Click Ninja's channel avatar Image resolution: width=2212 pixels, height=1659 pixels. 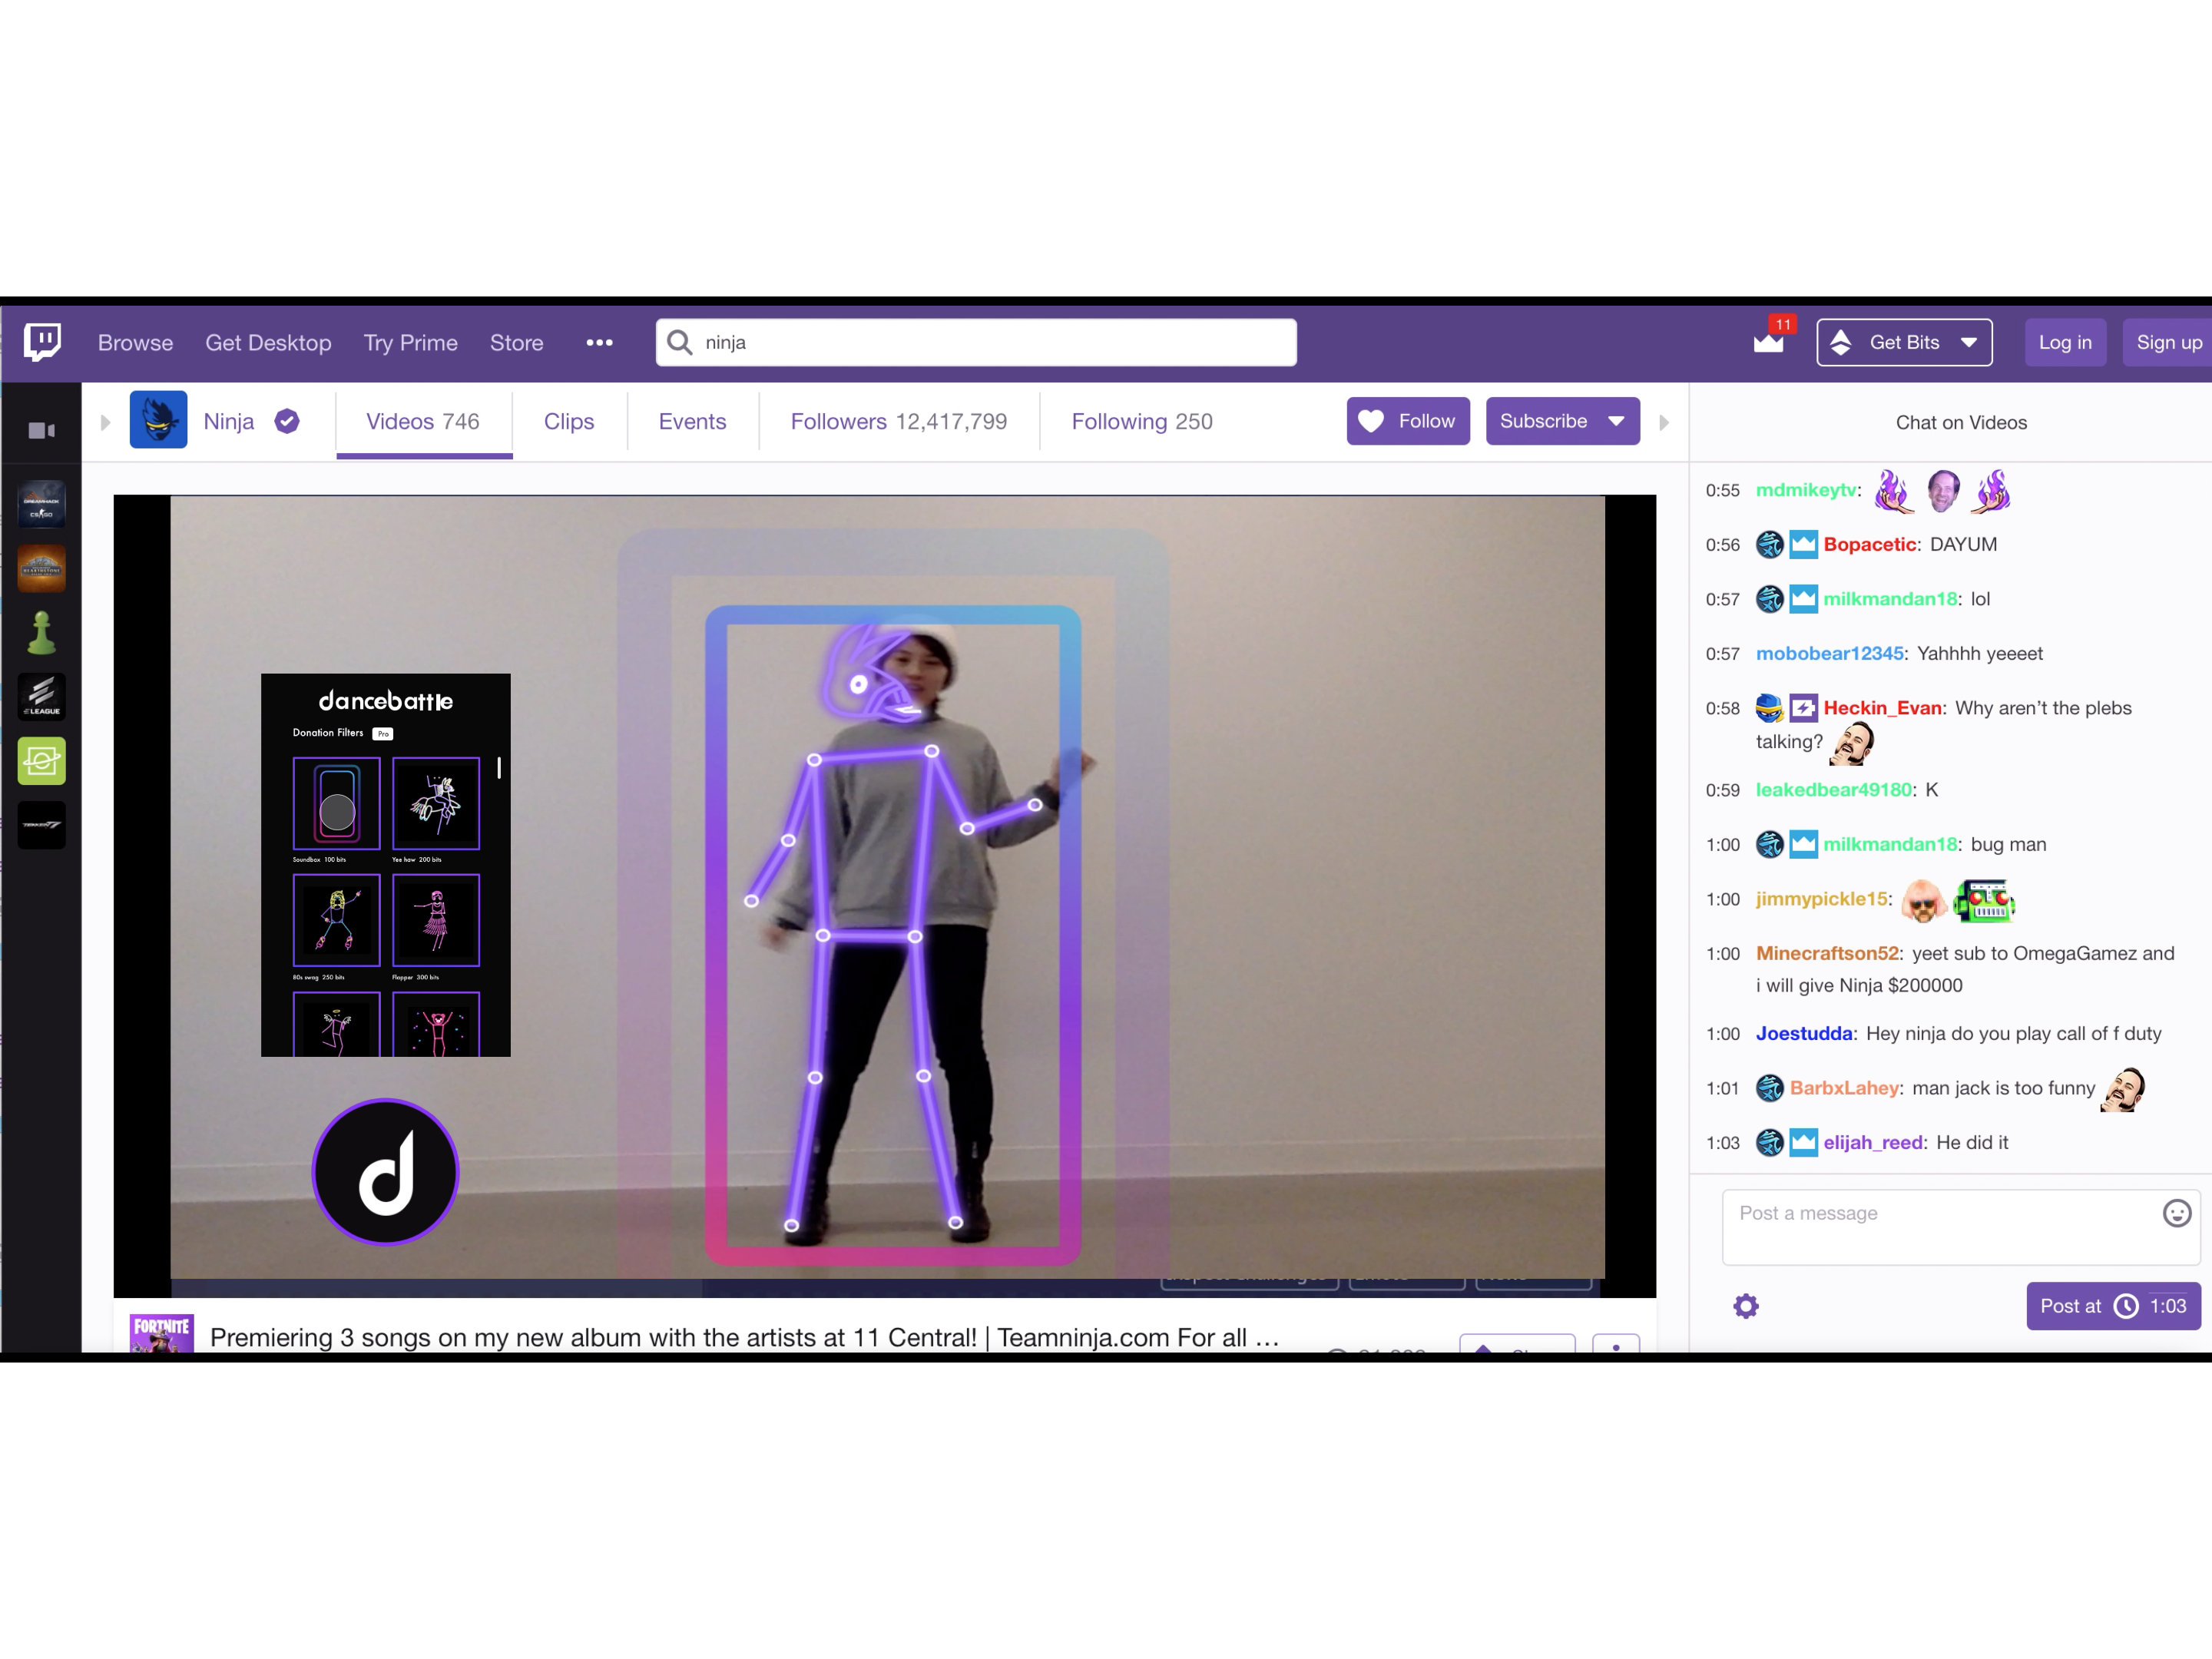pos(158,420)
